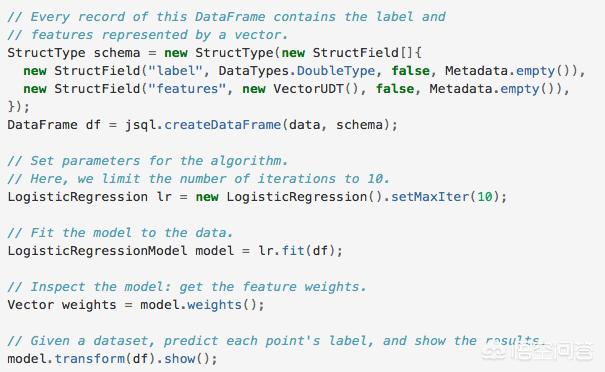Click the fit method in lr.fit(df)

[293, 250]
